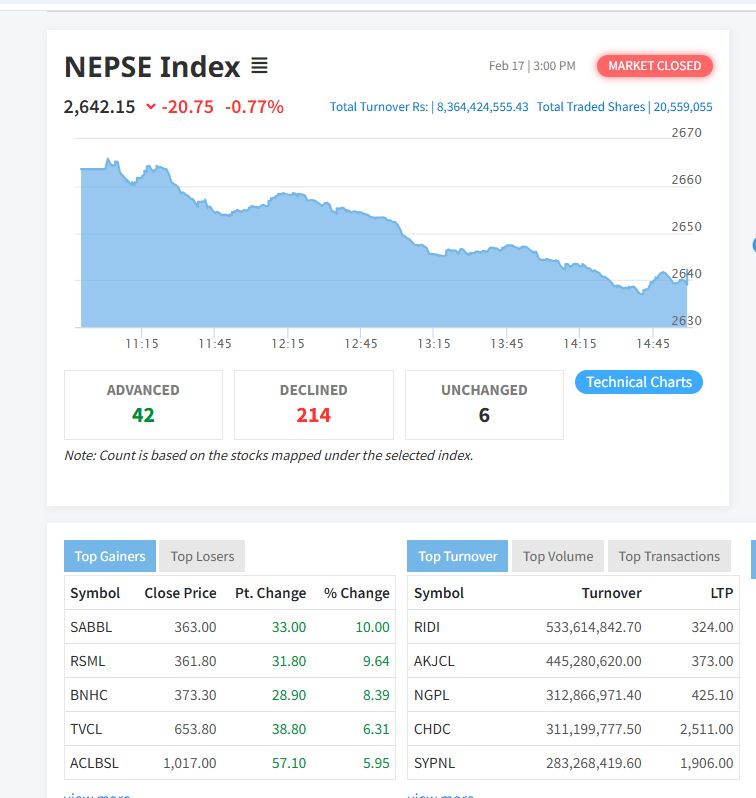
Task: Click the ADVANCED 42 count box
Action: (x=143, y=404)
